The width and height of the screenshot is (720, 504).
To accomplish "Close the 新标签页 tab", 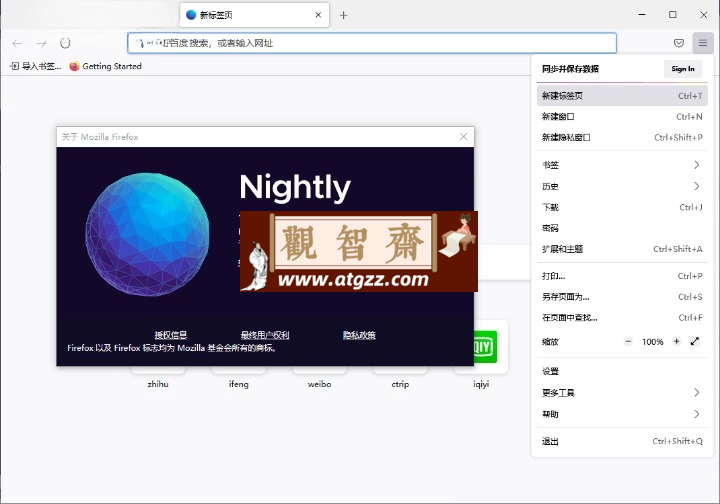I will tap(318, 15).
